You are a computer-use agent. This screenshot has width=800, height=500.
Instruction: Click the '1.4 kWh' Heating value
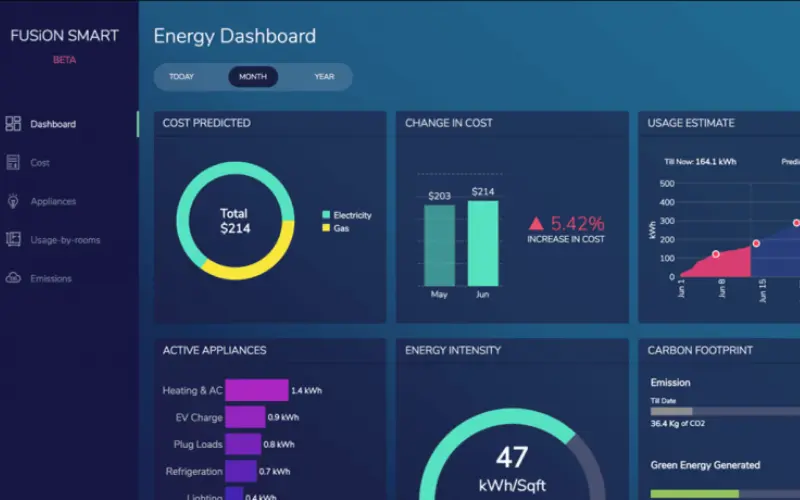[306, 391]
